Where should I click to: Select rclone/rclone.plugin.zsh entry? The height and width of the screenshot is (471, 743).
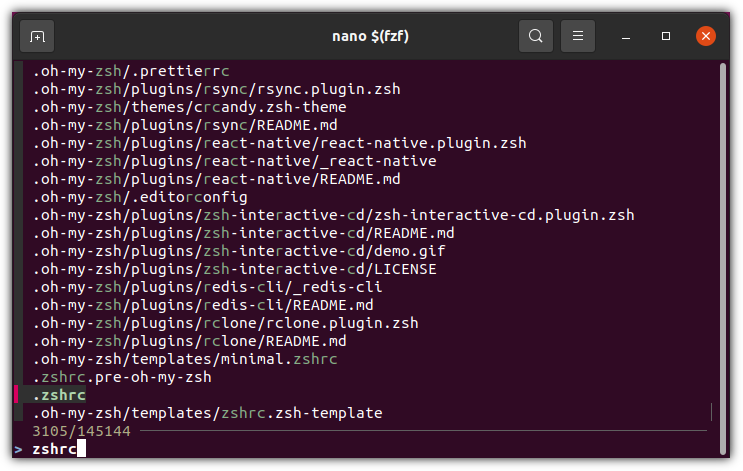225,323
